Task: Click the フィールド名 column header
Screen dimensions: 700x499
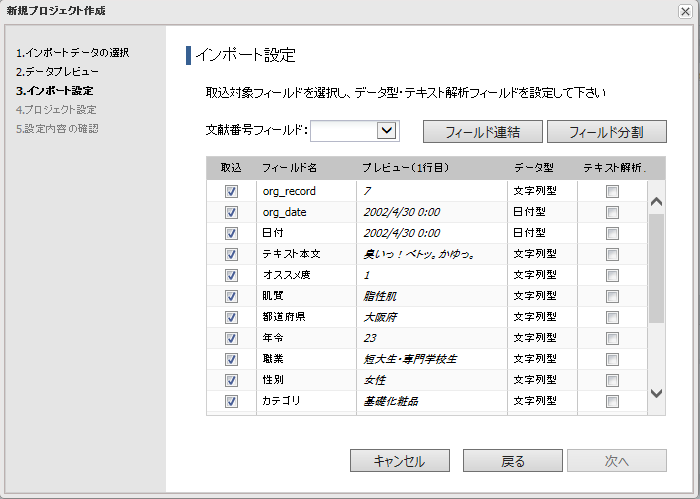Action: [x=290, y=168]
